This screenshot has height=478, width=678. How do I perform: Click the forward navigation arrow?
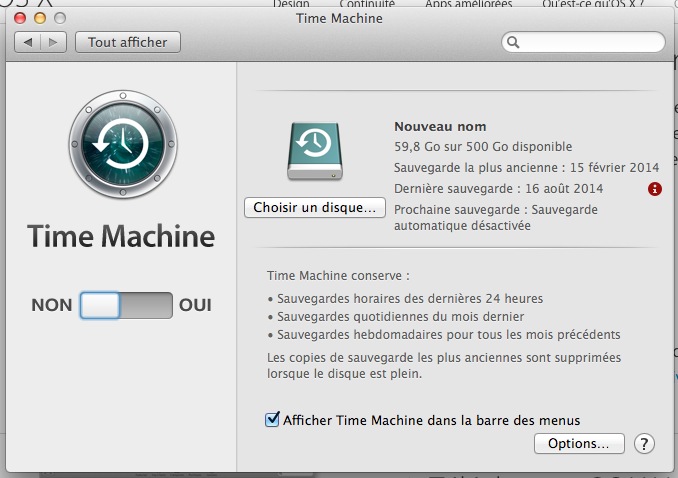[54, 42]
